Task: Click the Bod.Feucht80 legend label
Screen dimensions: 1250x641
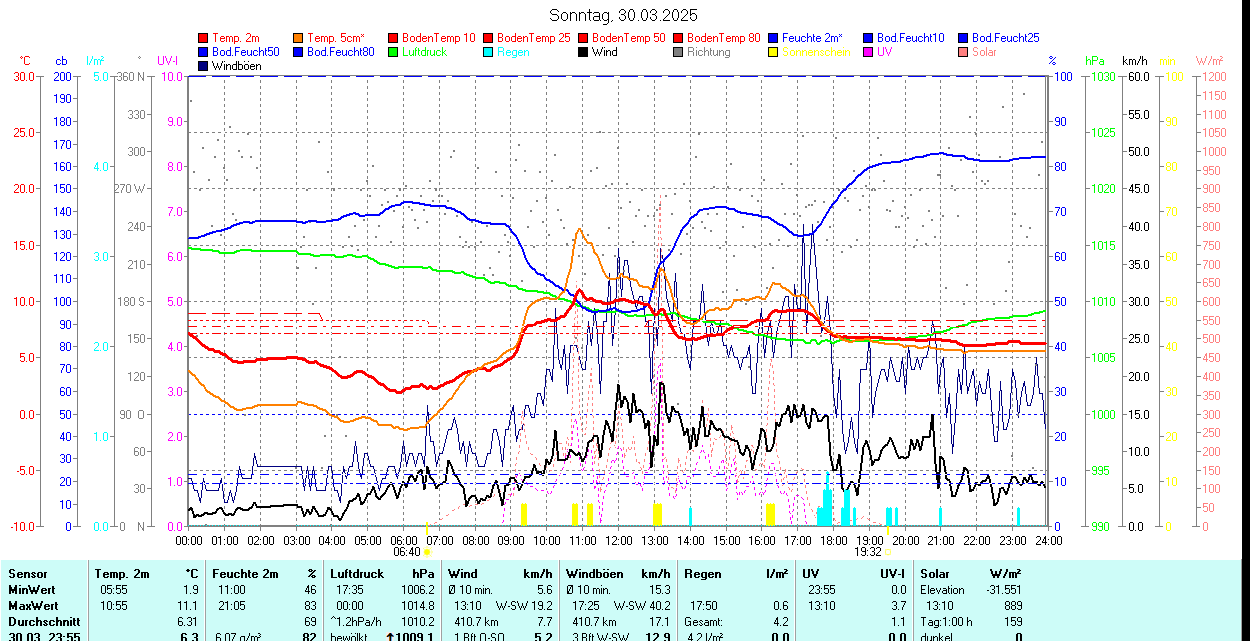Action: coord(340,52)
